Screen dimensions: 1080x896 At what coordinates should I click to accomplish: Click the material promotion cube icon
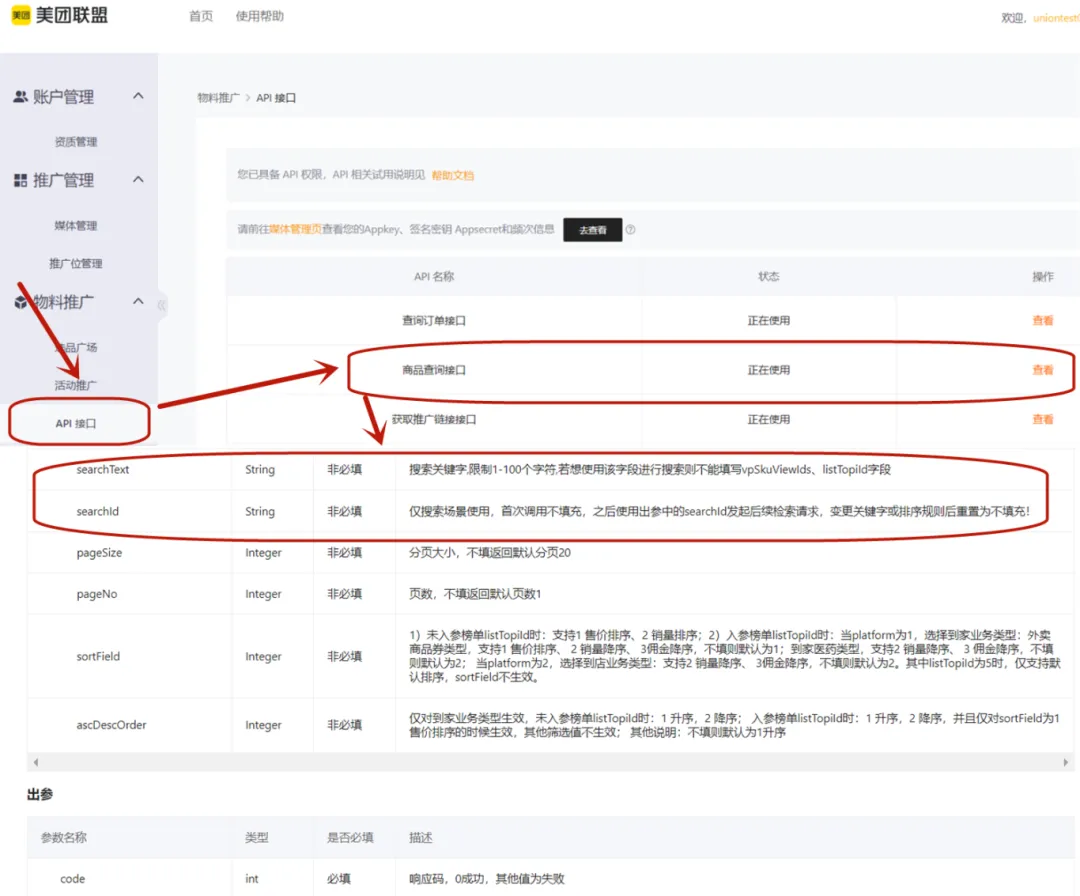(x=21, y=302)
